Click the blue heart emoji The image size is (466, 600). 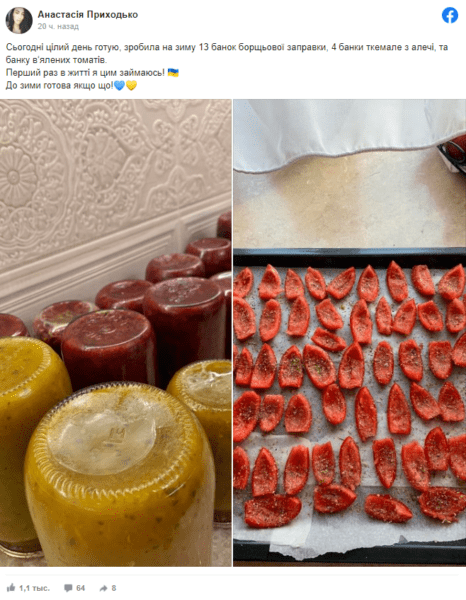(x=119, y=86)
